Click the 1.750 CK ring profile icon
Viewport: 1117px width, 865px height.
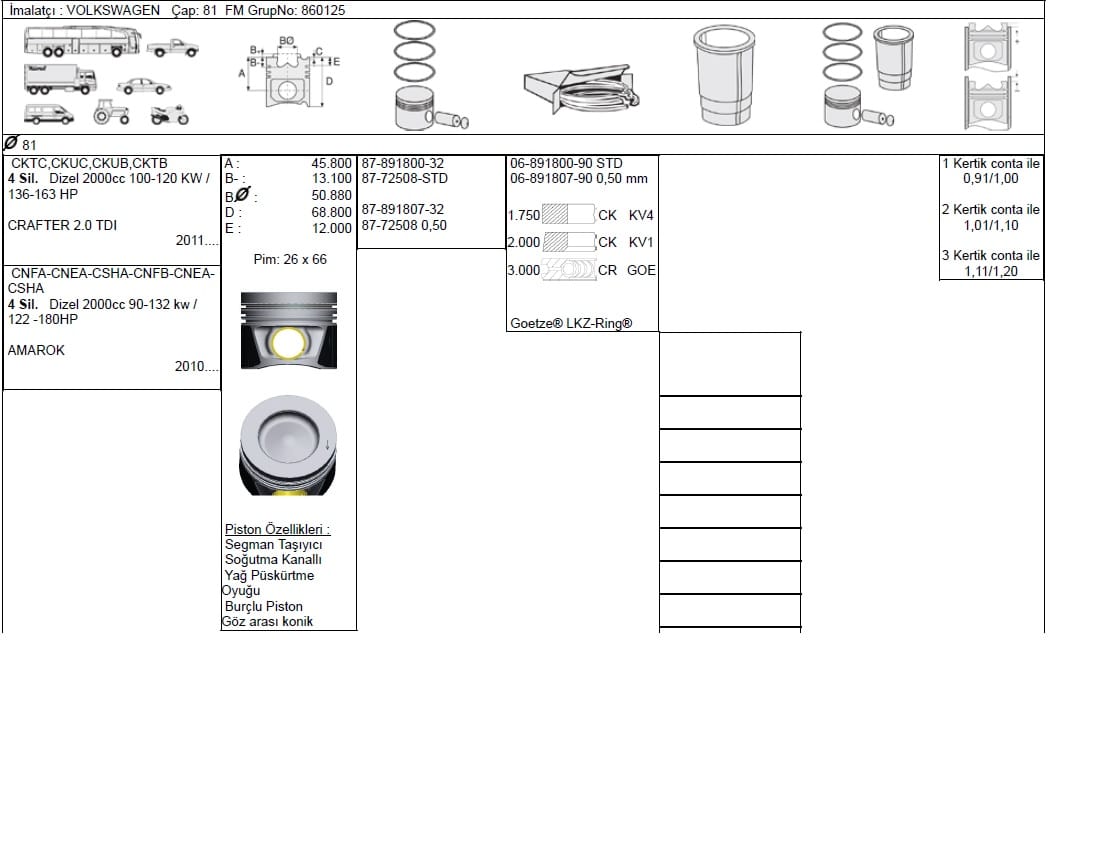coord(568,214)
